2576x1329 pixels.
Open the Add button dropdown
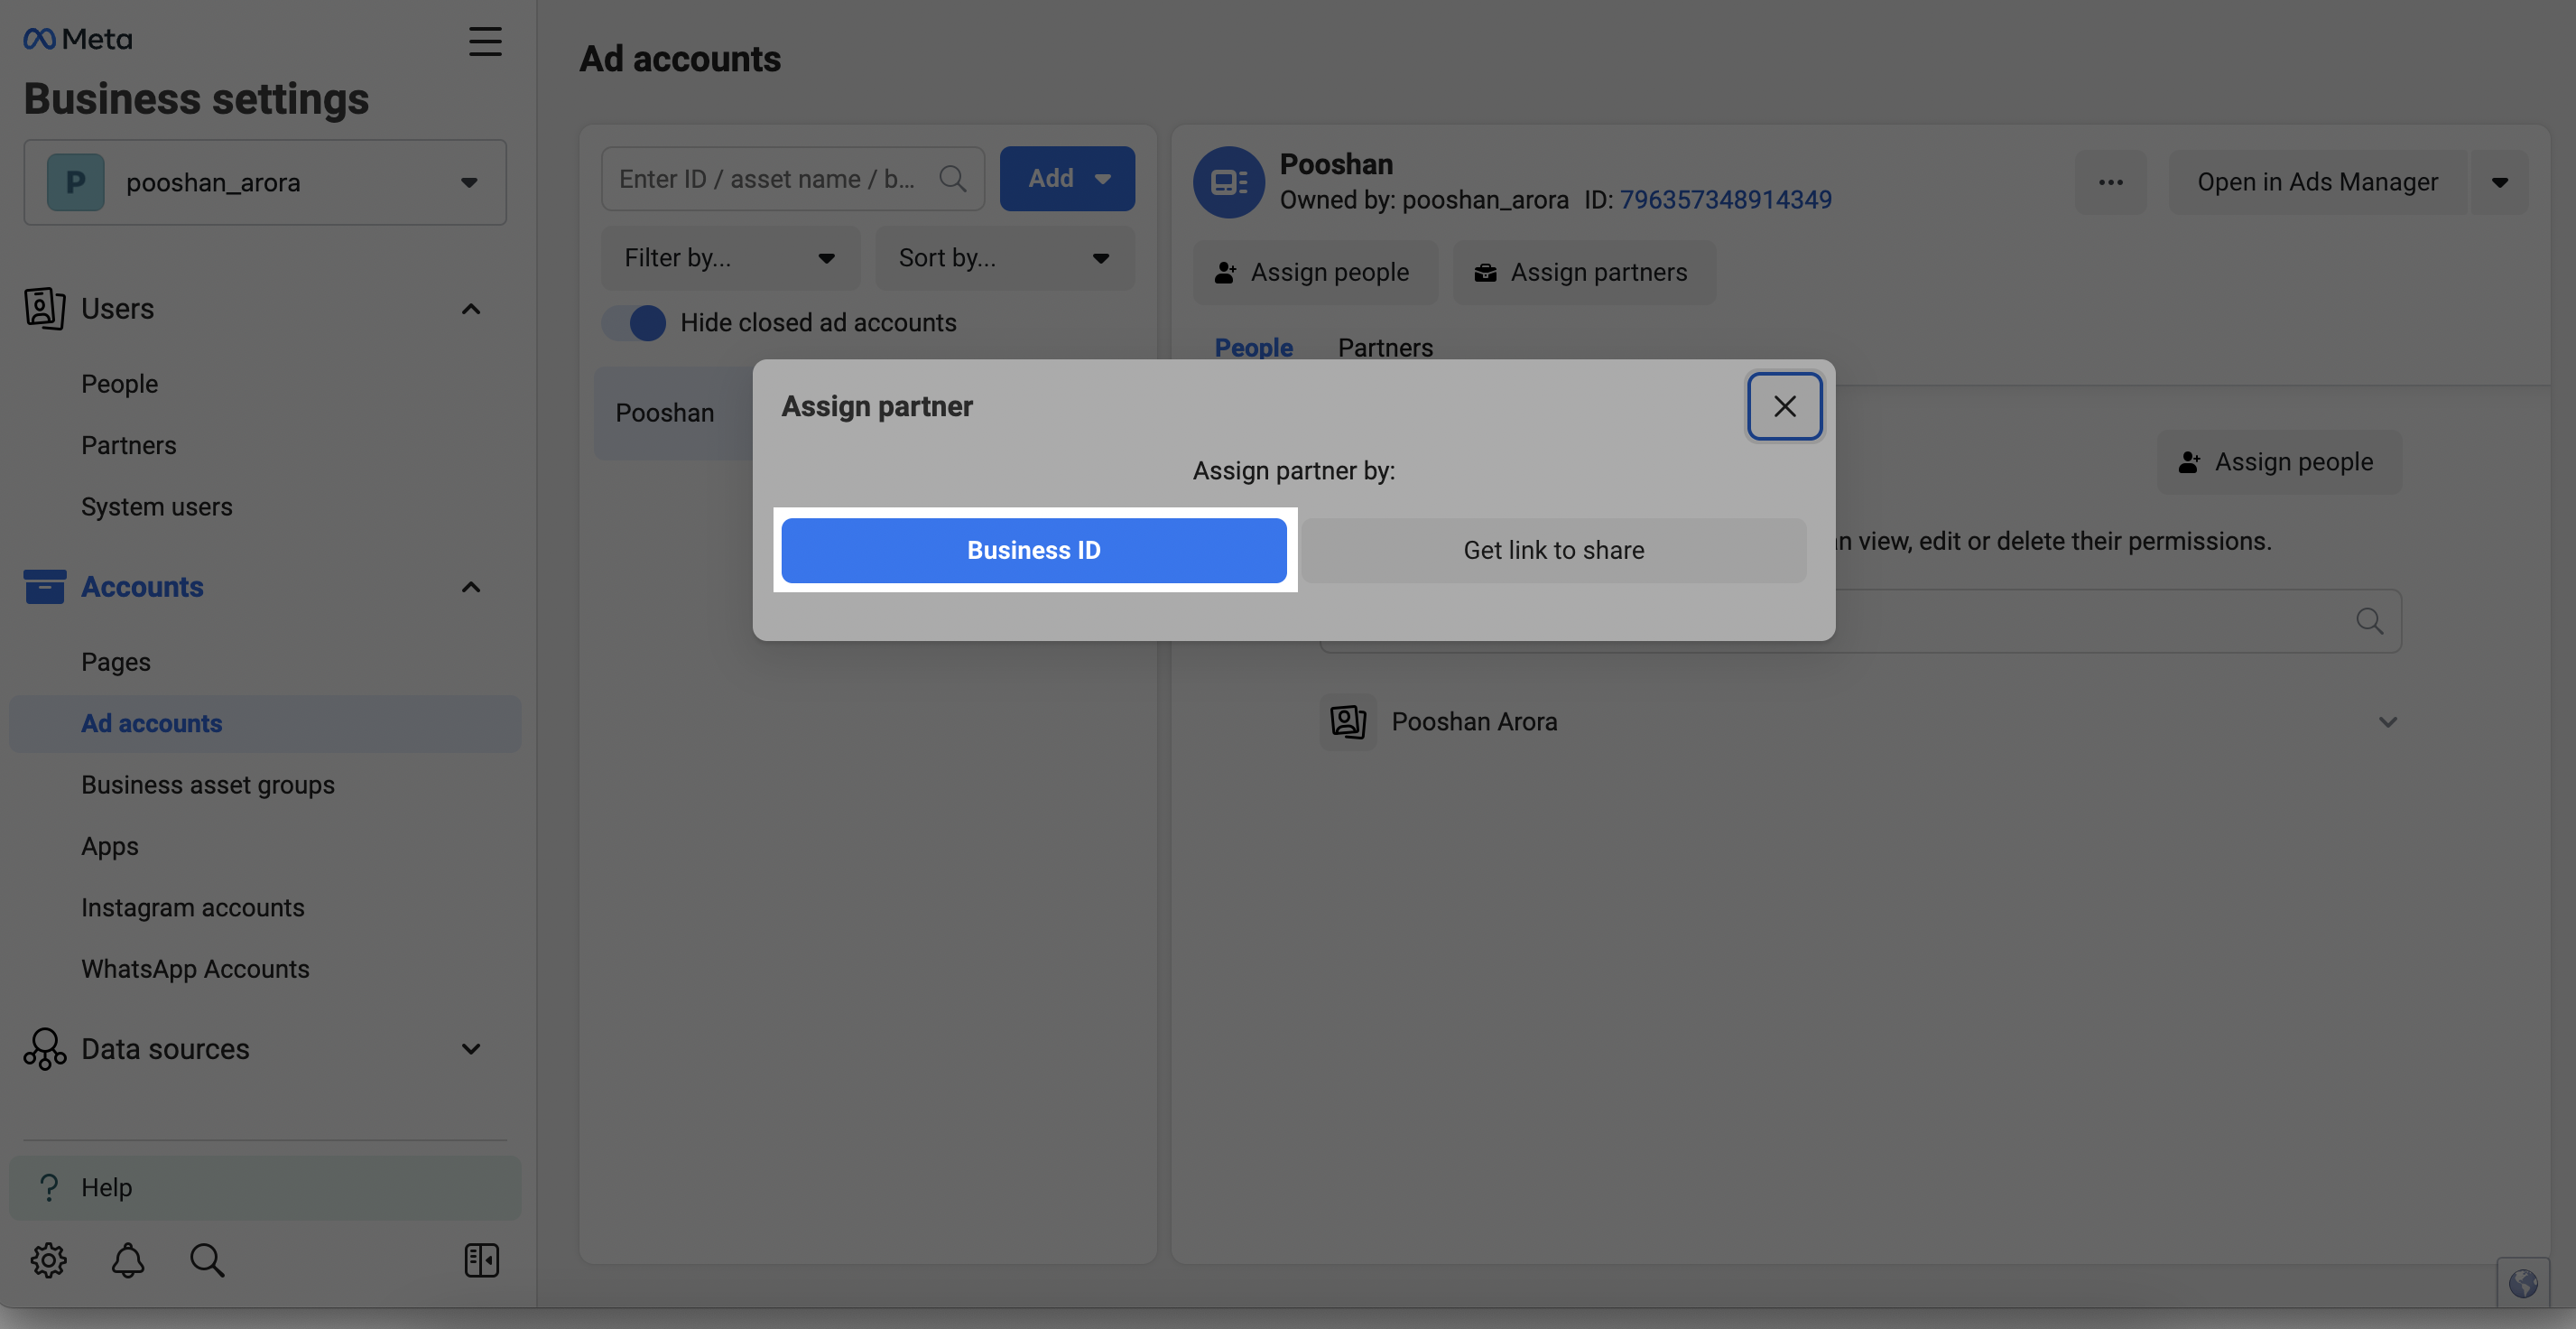[1067, 179]
